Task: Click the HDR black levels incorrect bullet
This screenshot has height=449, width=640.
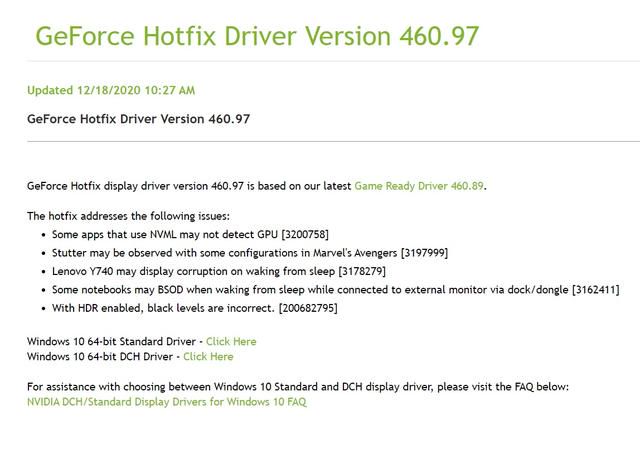Action: coord(195,308)
